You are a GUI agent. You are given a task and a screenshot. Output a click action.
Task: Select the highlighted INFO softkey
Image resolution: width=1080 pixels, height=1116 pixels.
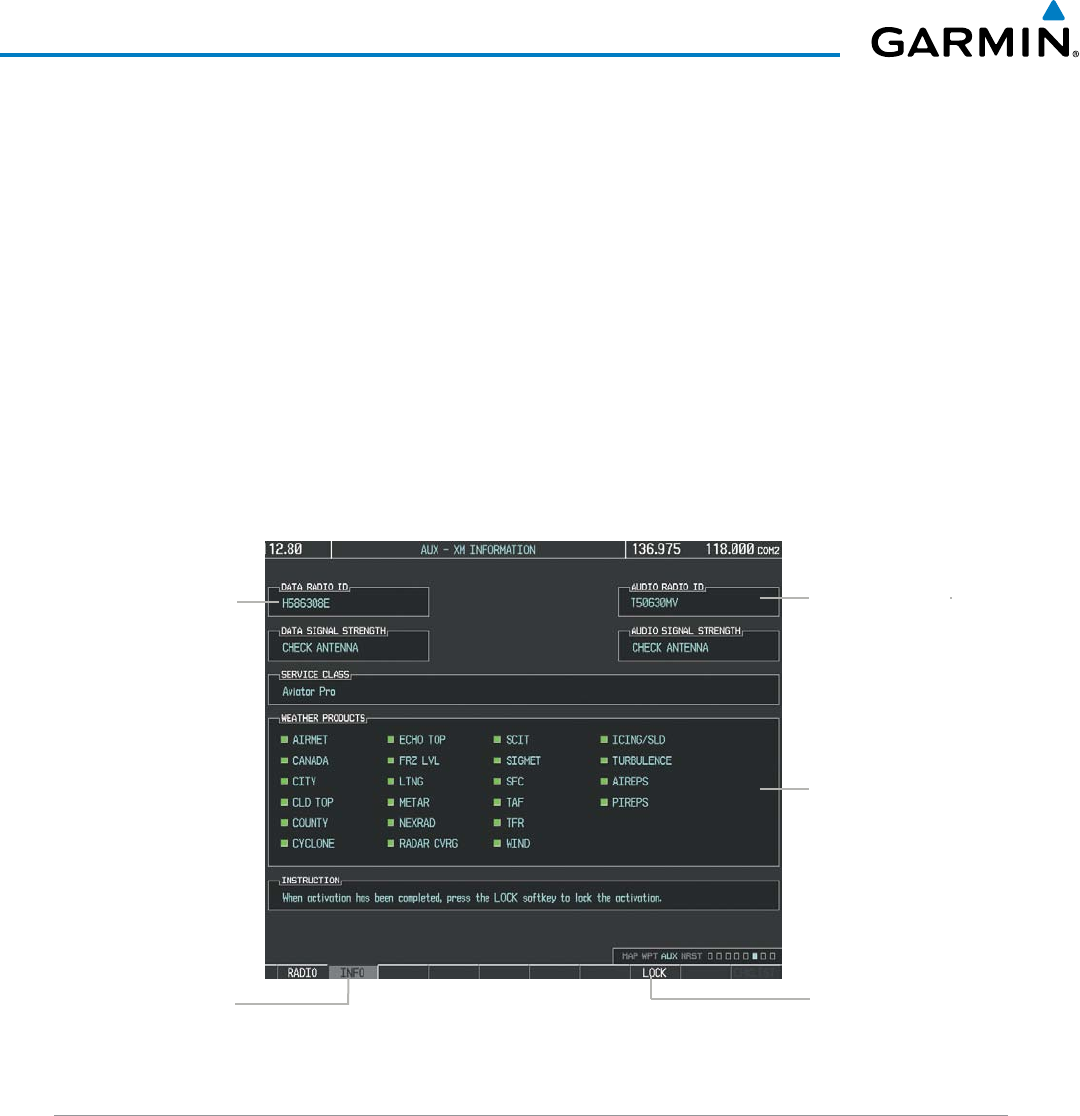352,972
